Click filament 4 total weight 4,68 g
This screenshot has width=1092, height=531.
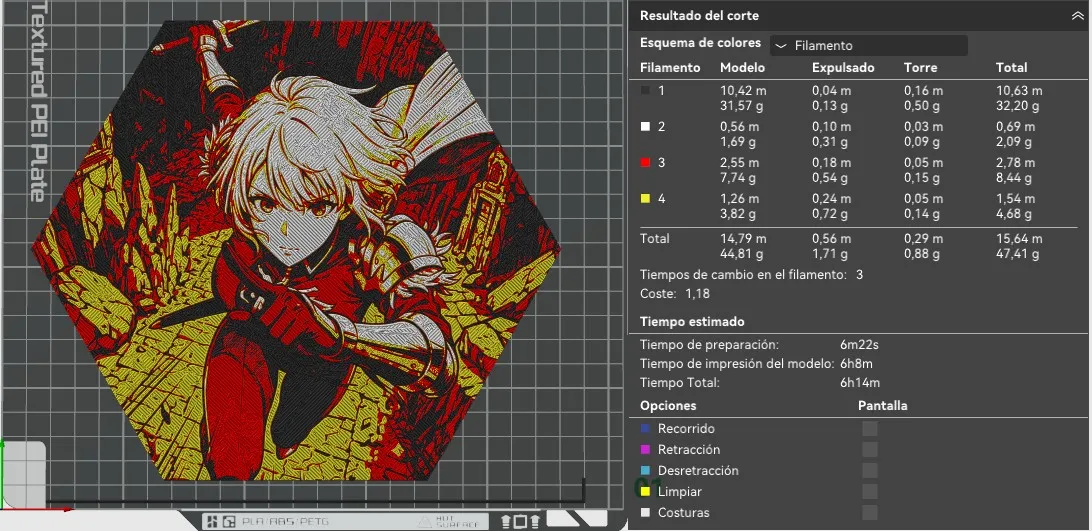click(1014, 215)
